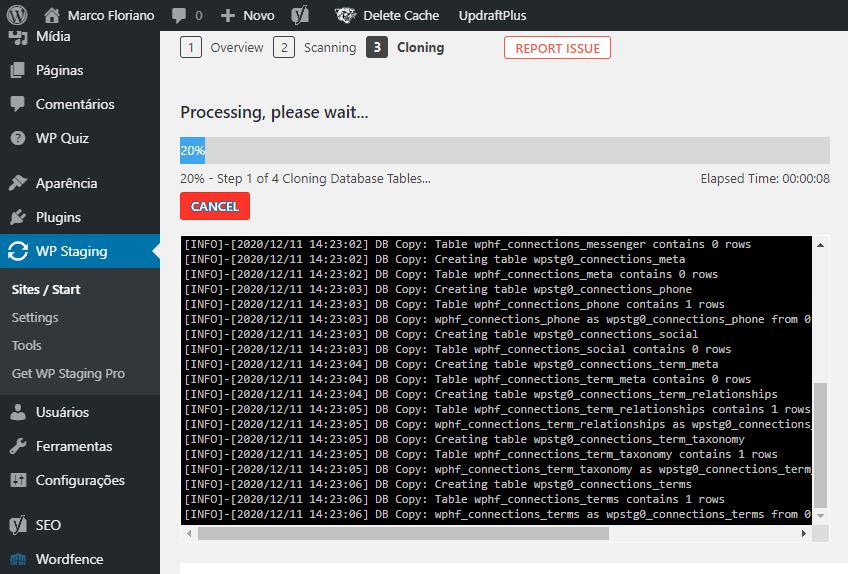Click the REPORT ISSUE button
The image size is (848, 574).
point(557,48)
